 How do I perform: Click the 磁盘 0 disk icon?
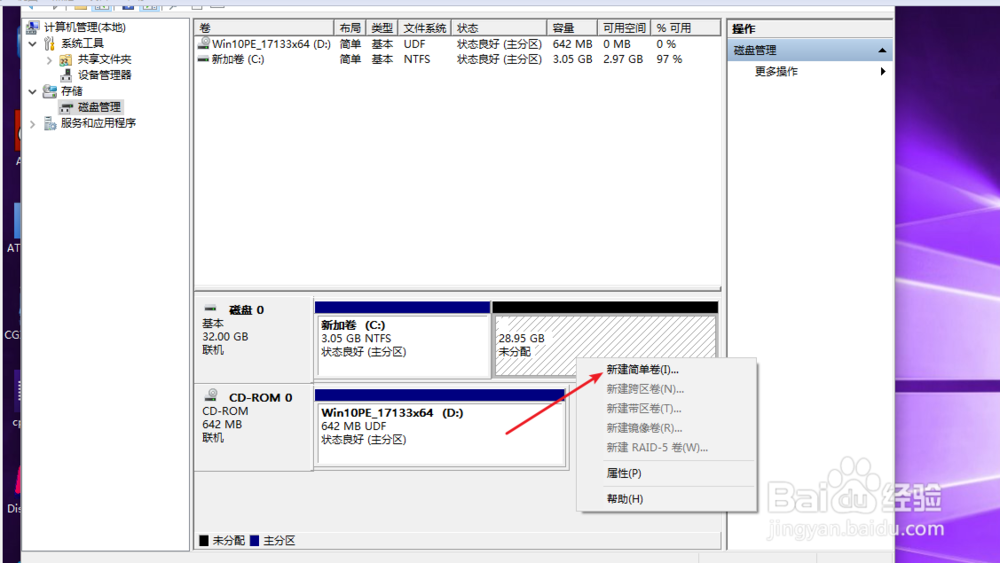tap(211, 309)
